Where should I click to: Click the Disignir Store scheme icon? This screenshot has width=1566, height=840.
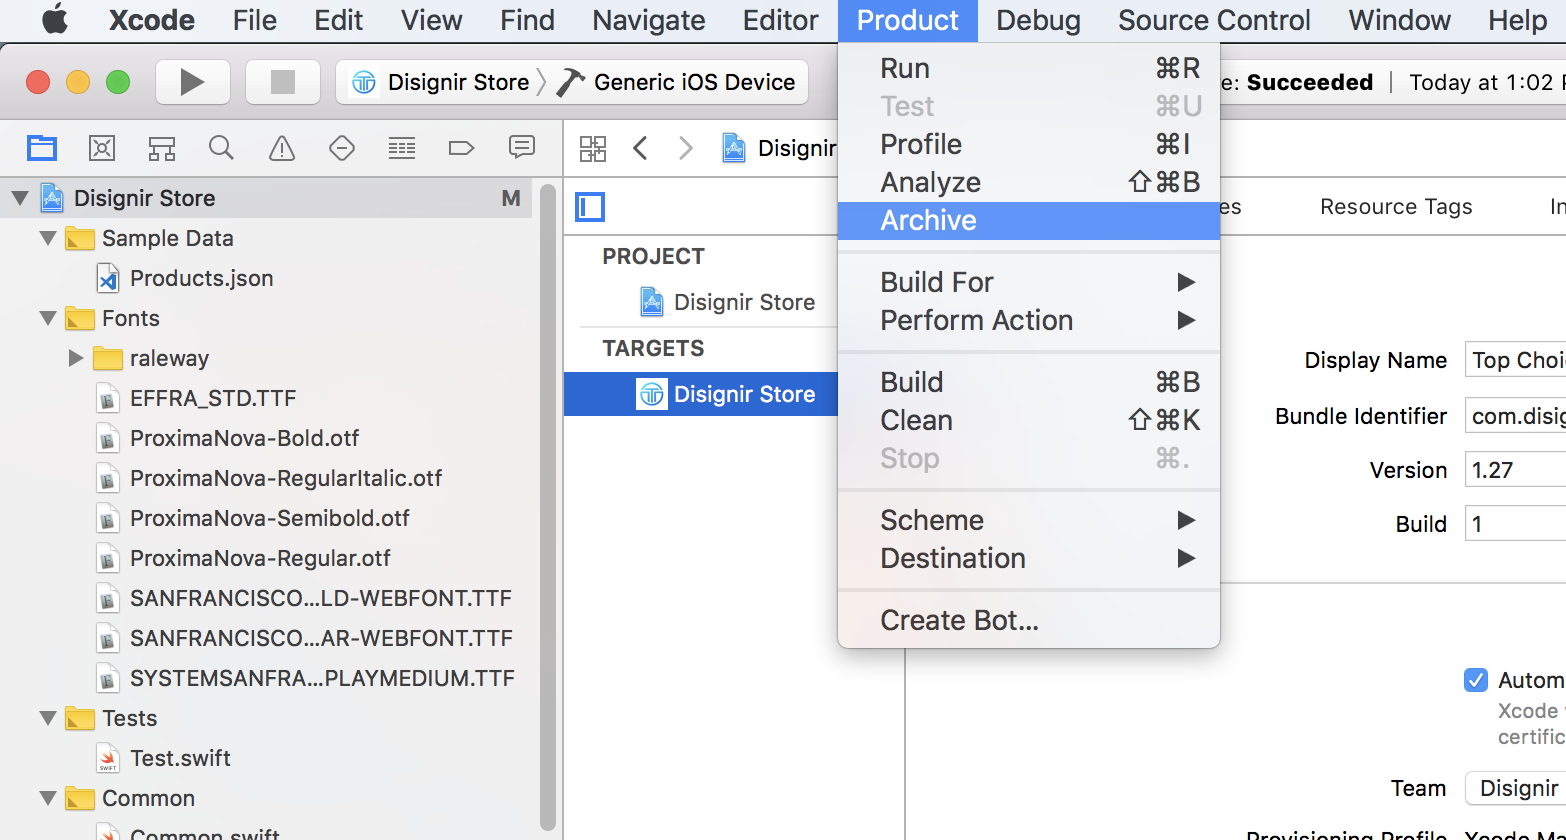click(x=365, y=82)
